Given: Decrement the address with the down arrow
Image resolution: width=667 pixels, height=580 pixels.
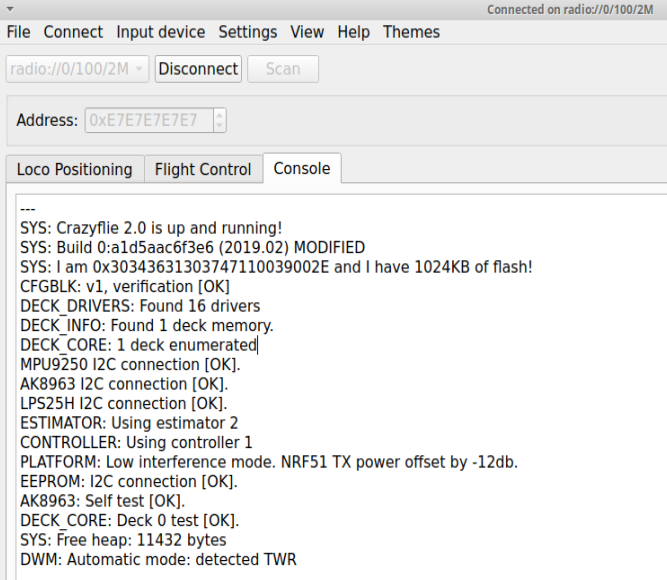Looking at the screenshot, I should [219, 126].
